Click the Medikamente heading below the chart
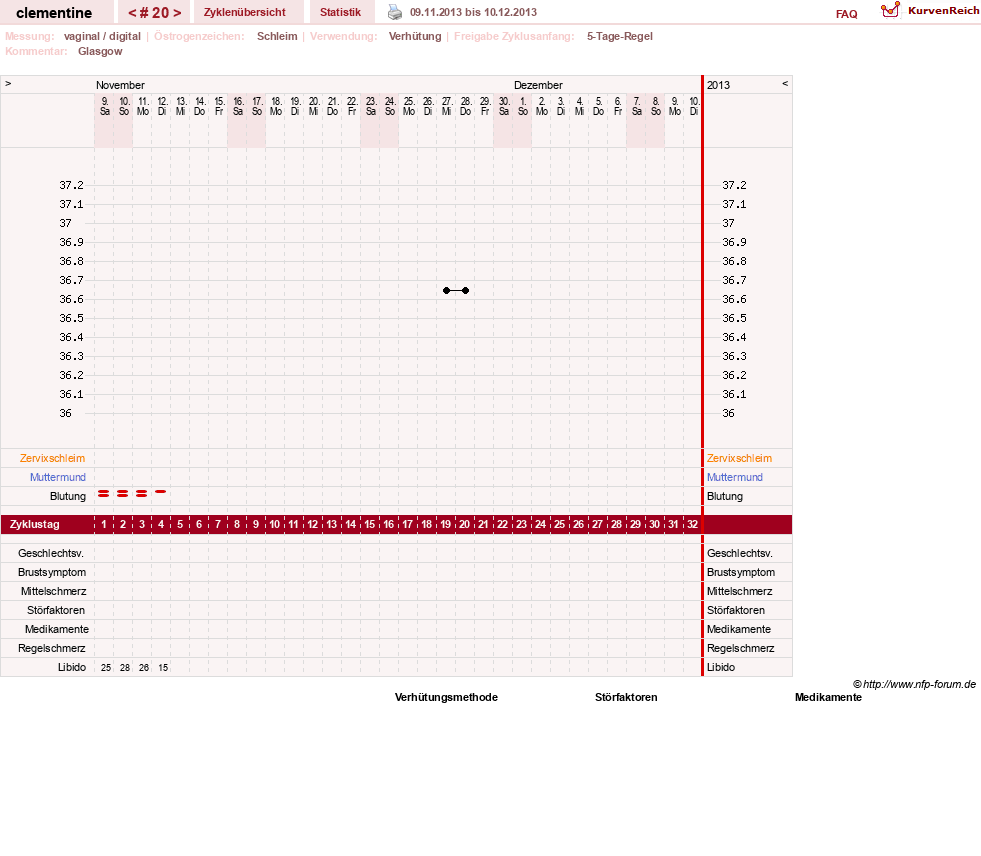981x856 pixels. pos(828,697)
